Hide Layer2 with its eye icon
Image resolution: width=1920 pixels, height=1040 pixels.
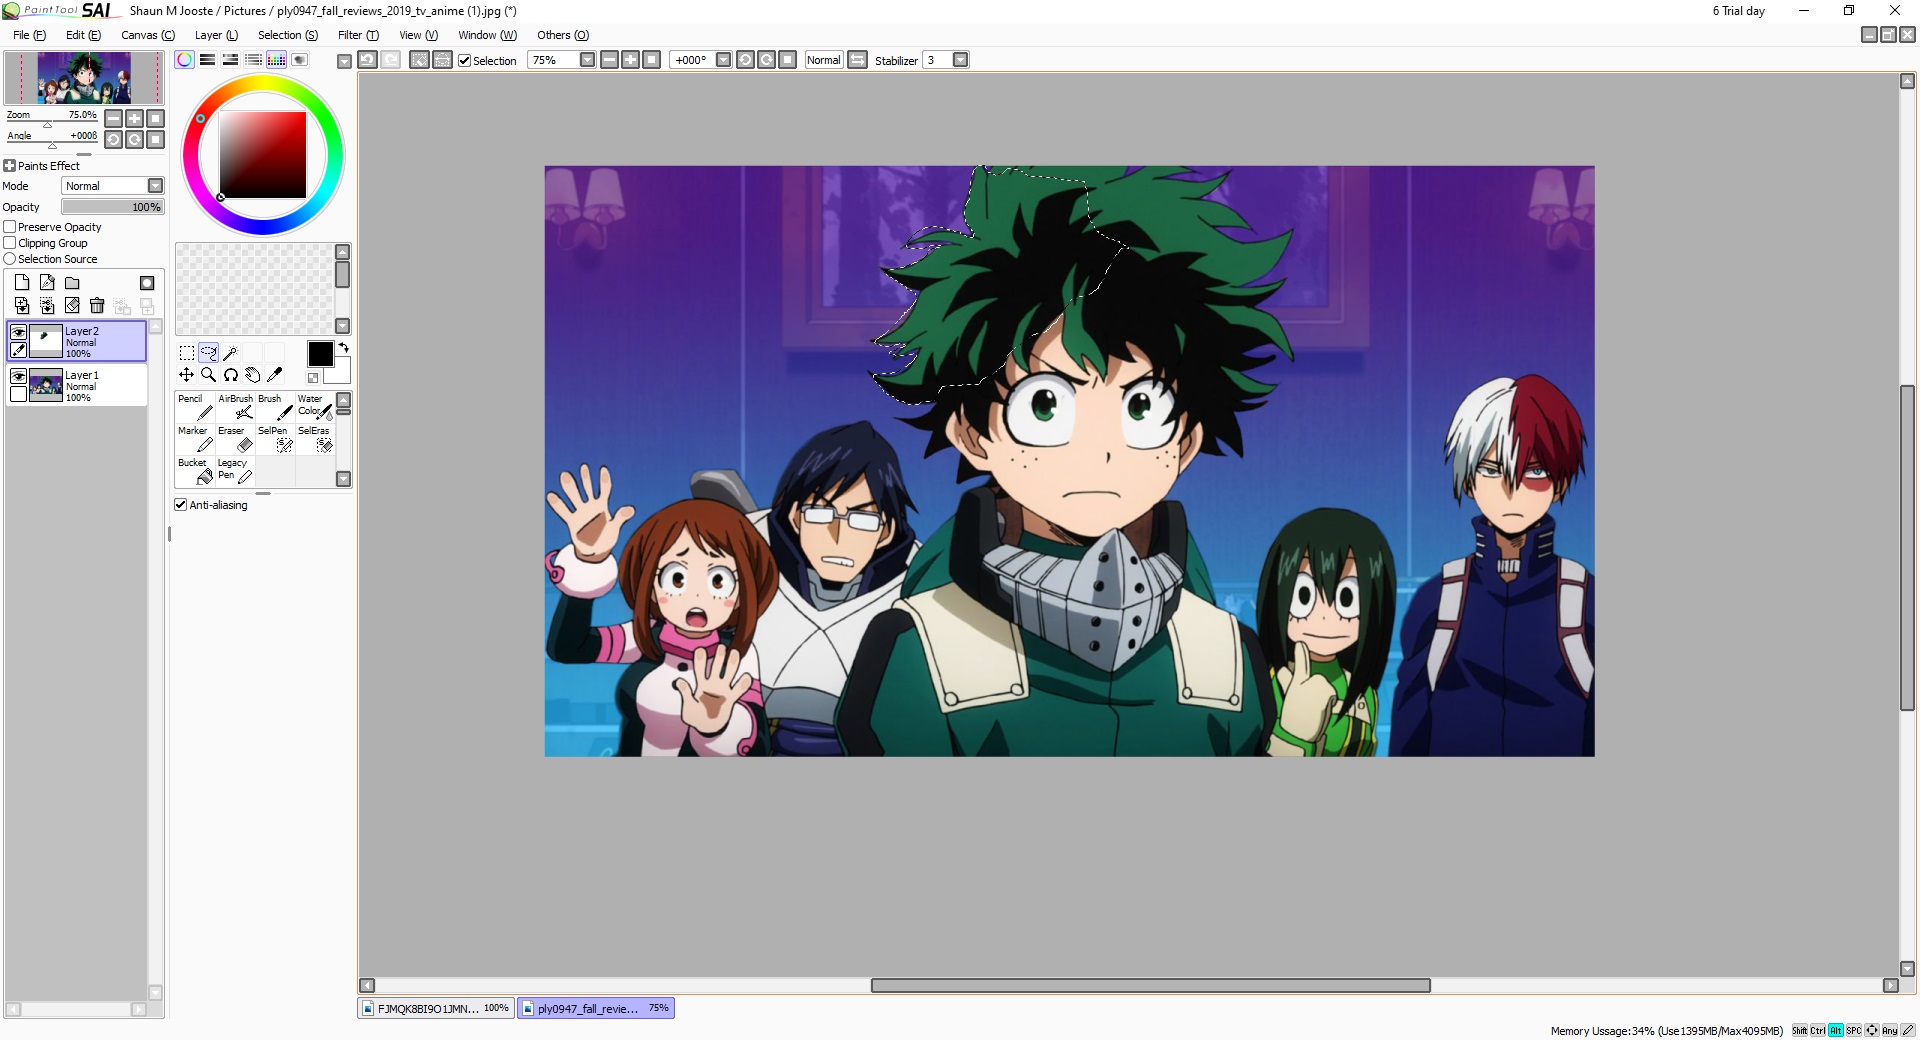18,332
